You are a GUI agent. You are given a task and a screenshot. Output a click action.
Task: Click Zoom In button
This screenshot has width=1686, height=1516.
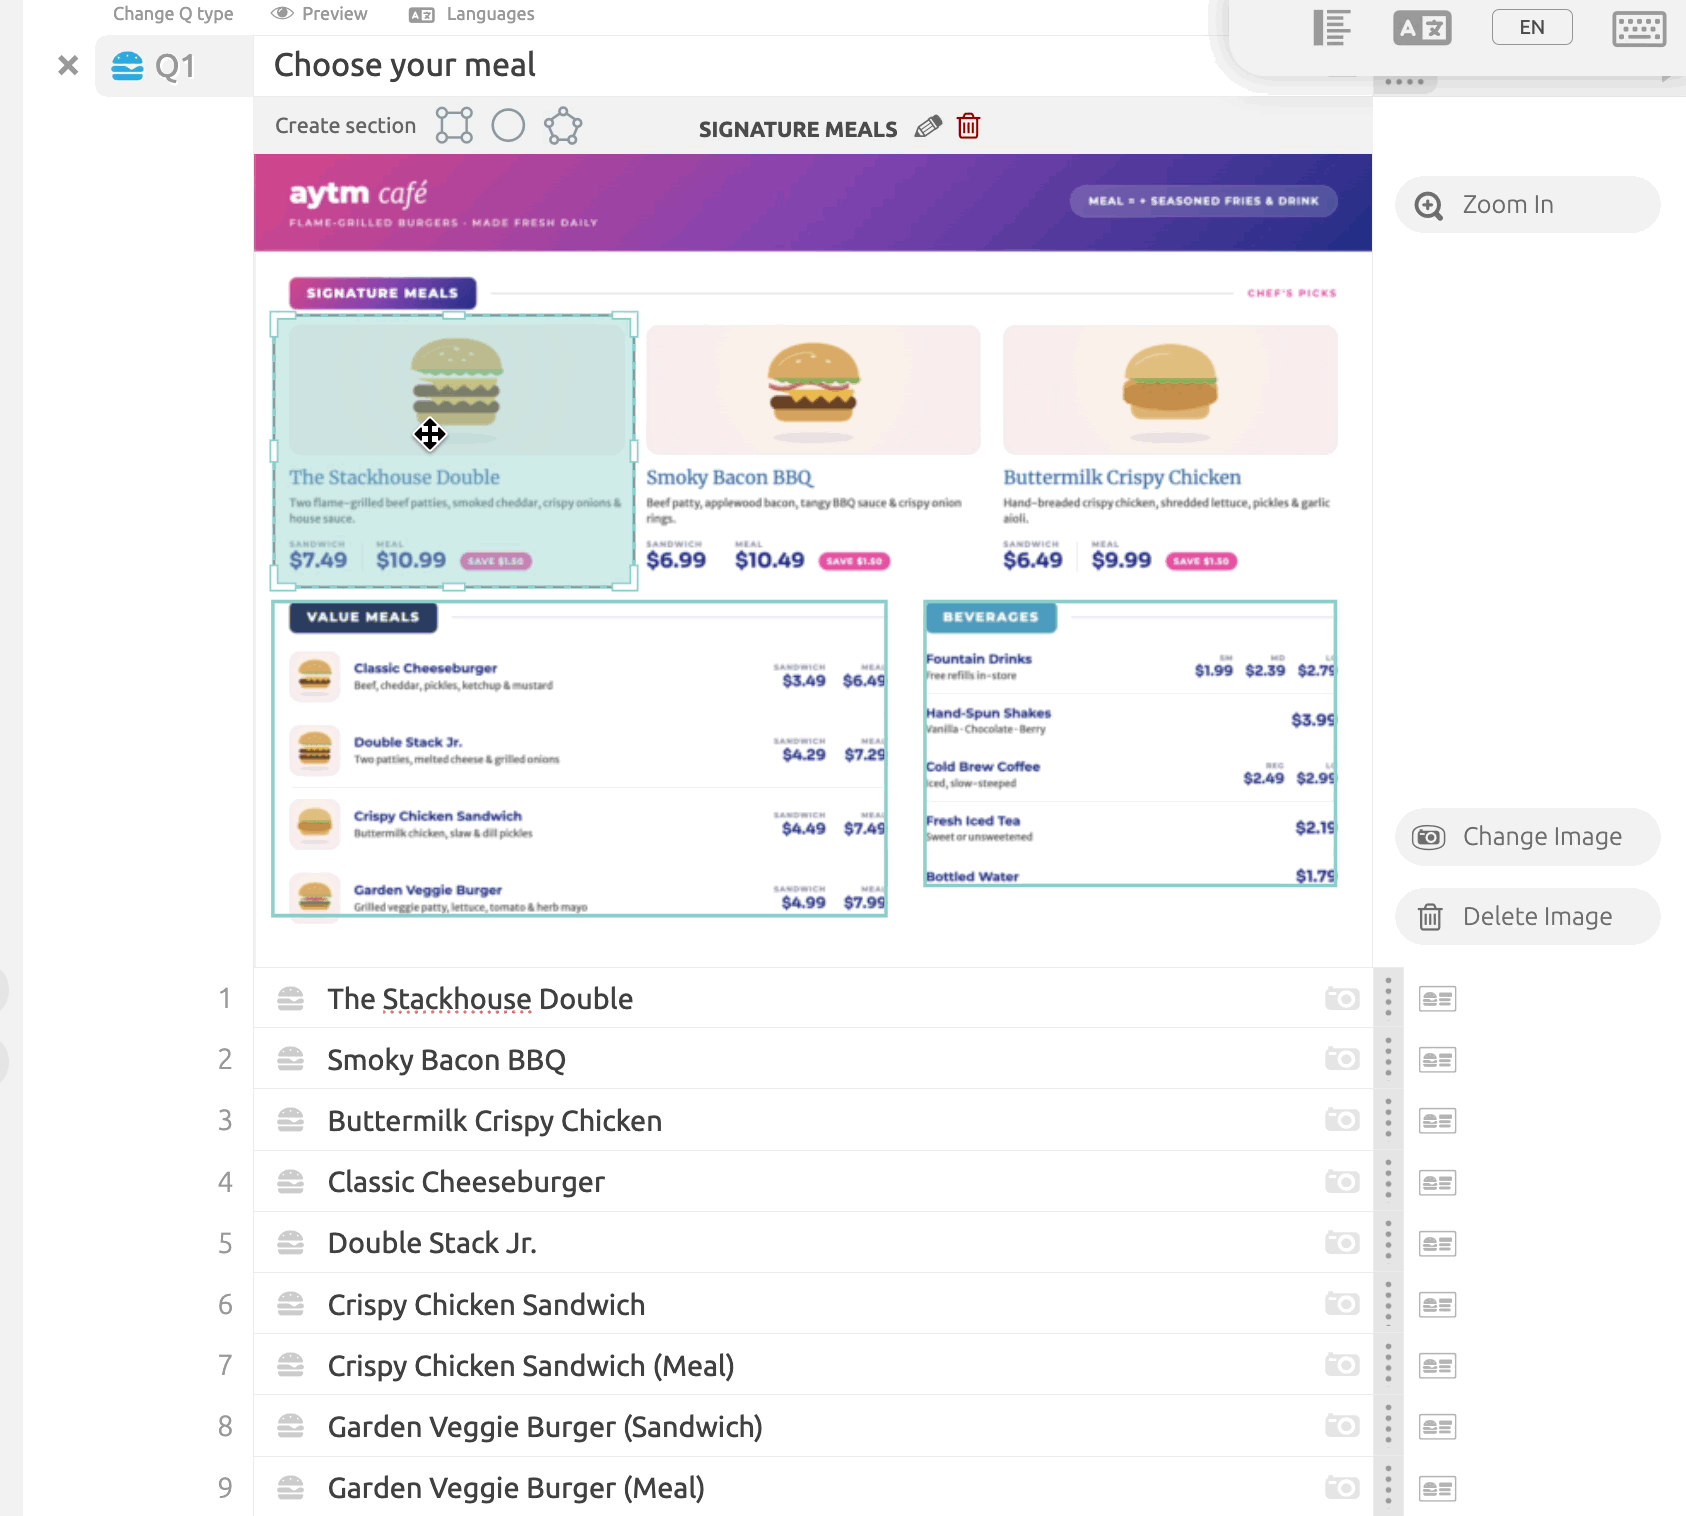(1528, 205)
